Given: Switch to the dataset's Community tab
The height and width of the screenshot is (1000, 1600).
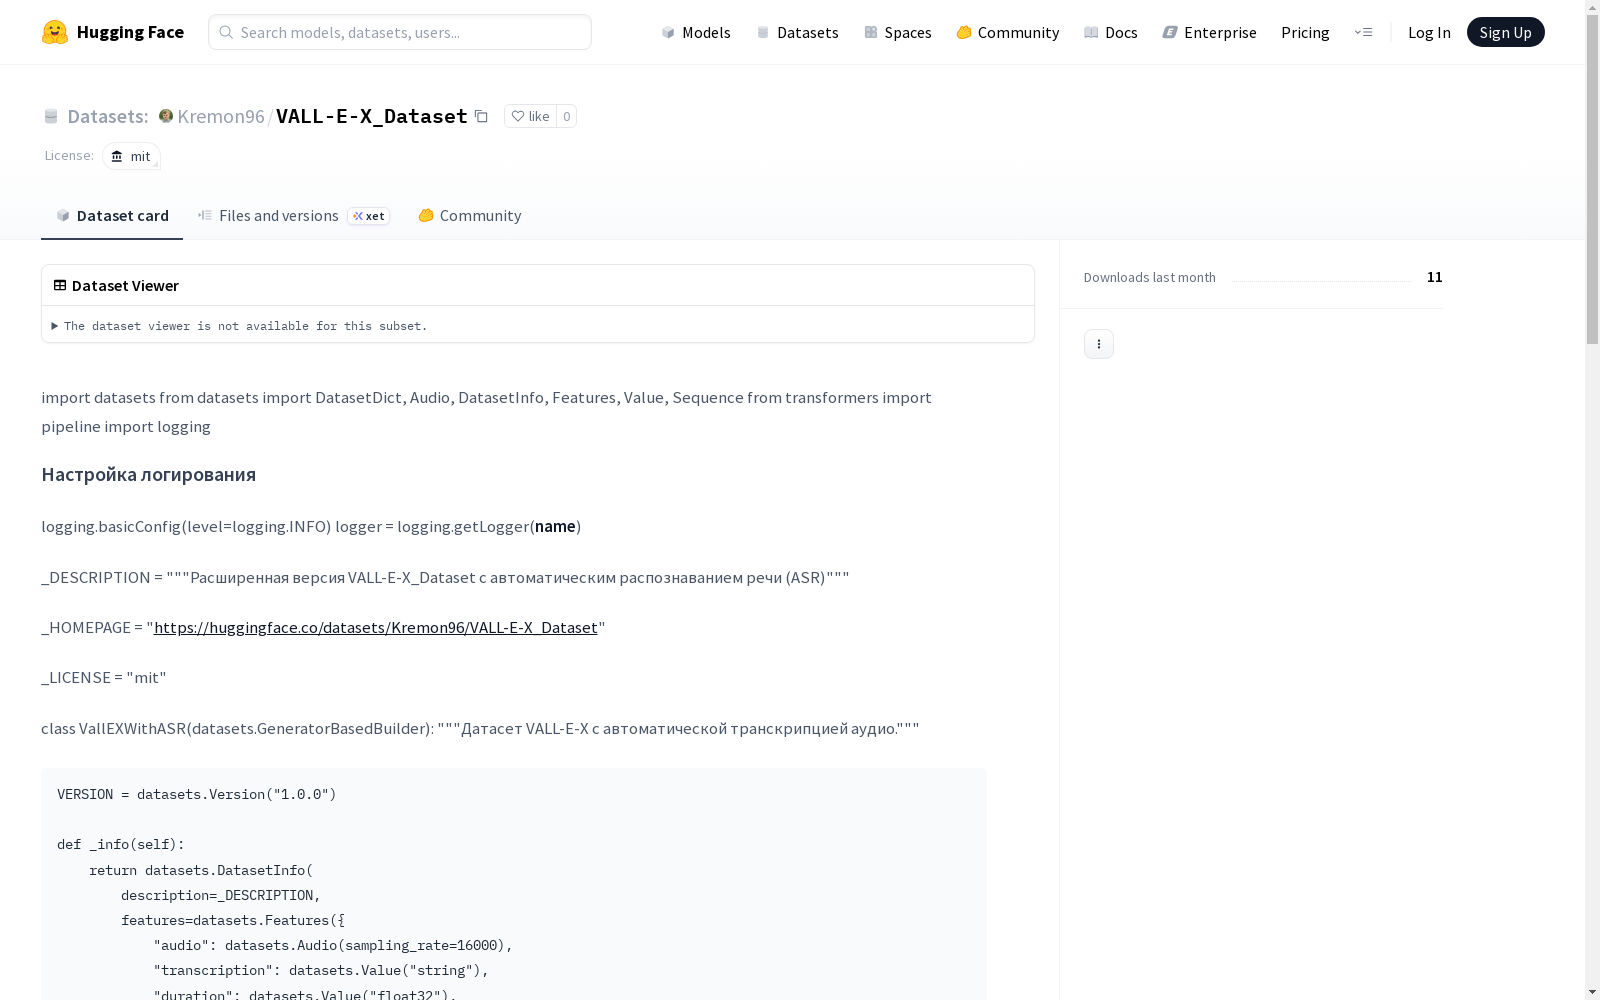Looking at the screenshot, I should point(470,215).
